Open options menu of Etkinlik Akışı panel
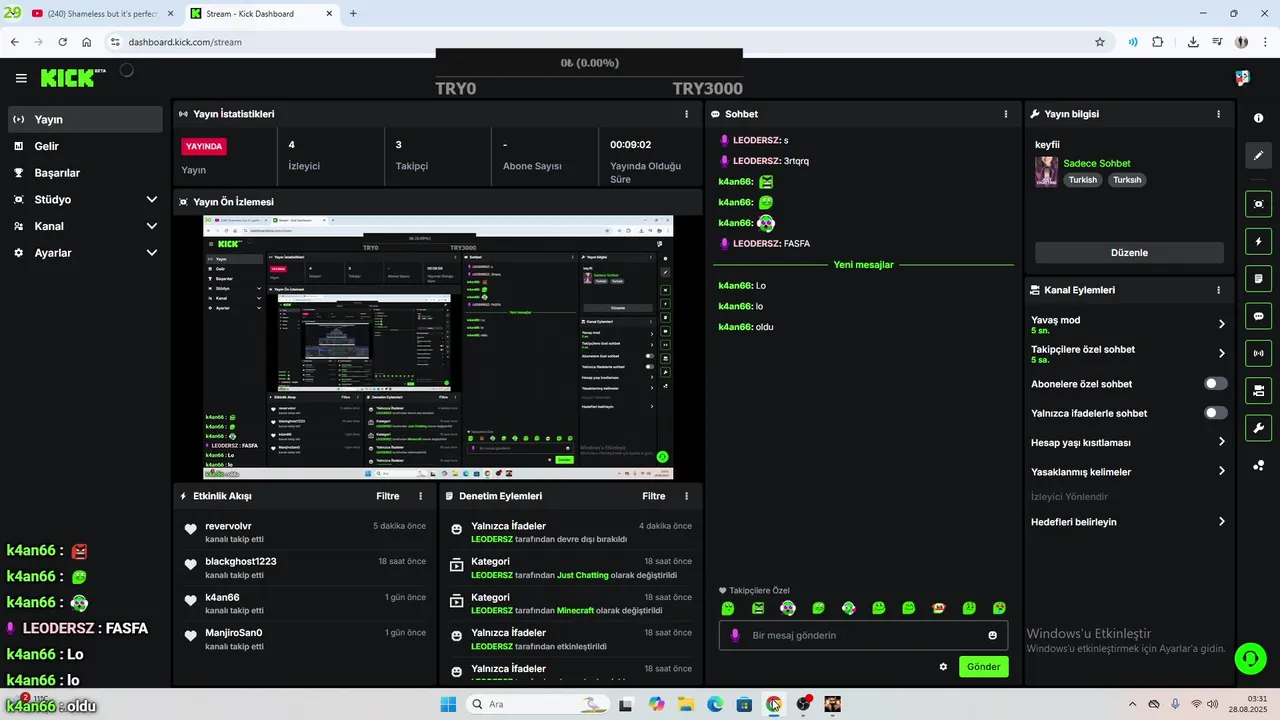This screenshot has width=1280, height=720. pyautogui.click(x=420, y=496)
